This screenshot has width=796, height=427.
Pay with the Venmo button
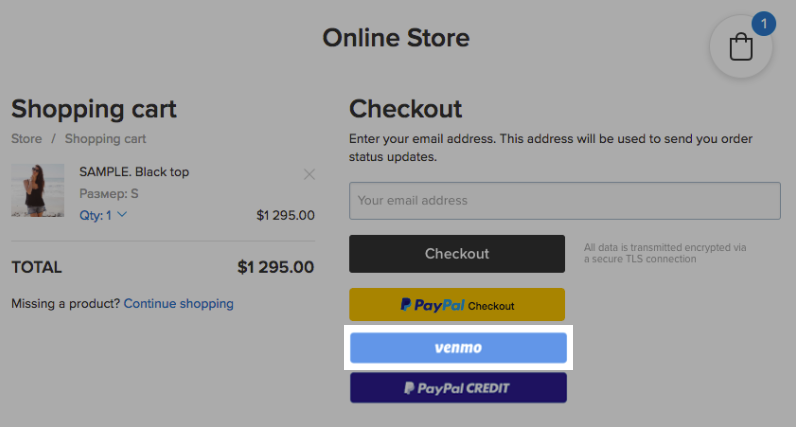[458, 348]
